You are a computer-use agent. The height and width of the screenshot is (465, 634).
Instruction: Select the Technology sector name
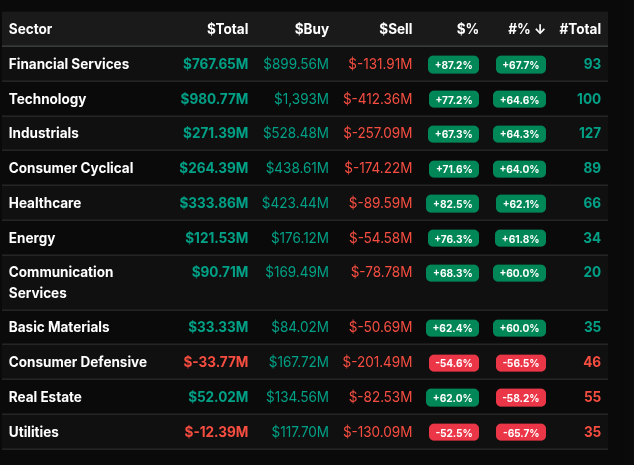point(47,99)
